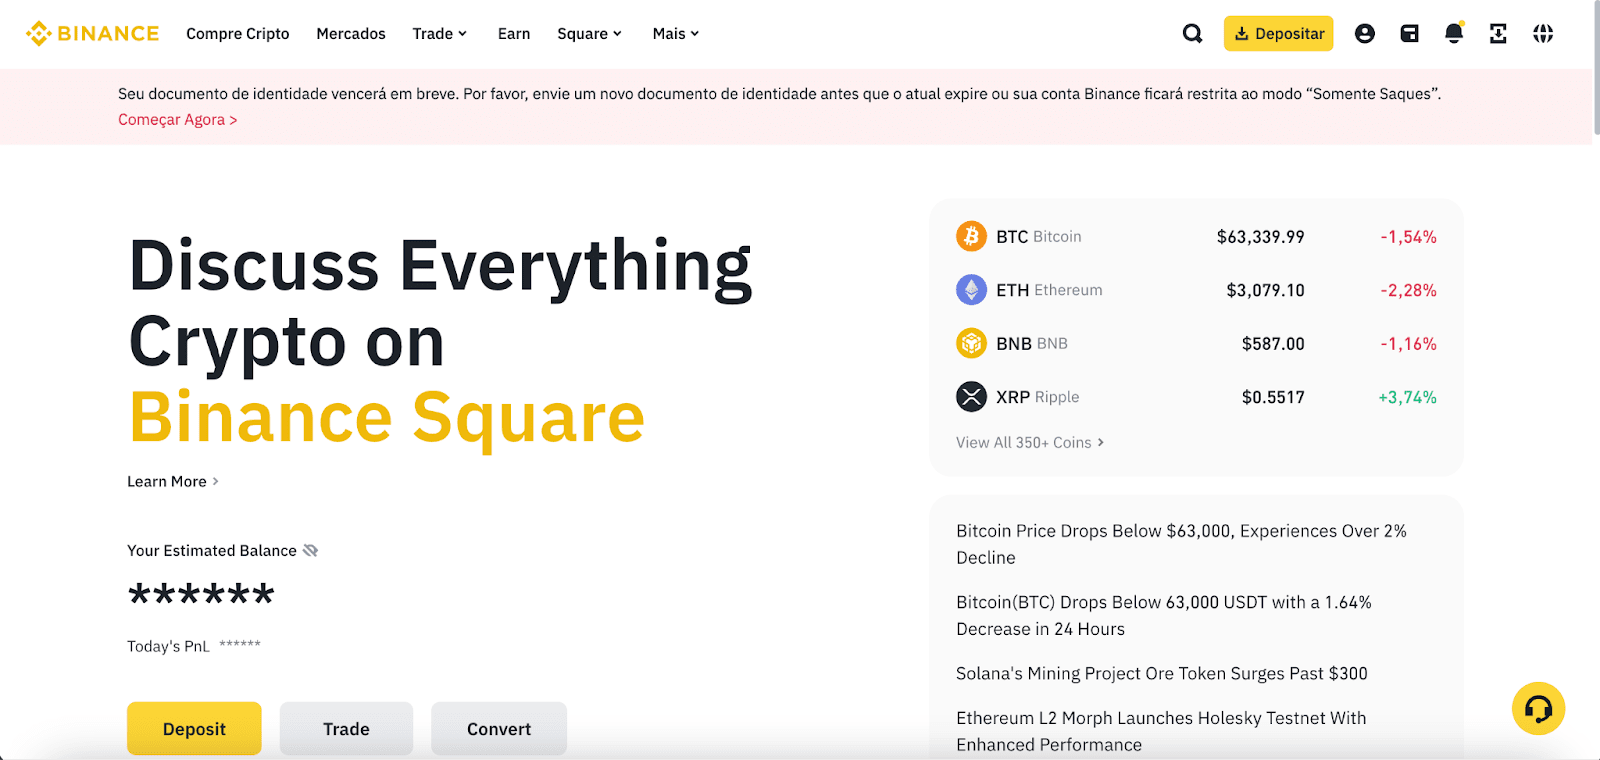
Task: Expand the Mais dropdown menu
Action: point(676,33)
